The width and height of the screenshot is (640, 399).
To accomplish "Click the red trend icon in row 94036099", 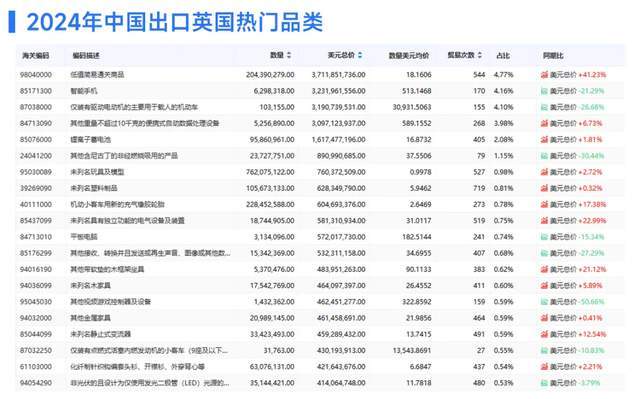I will pyautogui.click(x=544, y=286).
